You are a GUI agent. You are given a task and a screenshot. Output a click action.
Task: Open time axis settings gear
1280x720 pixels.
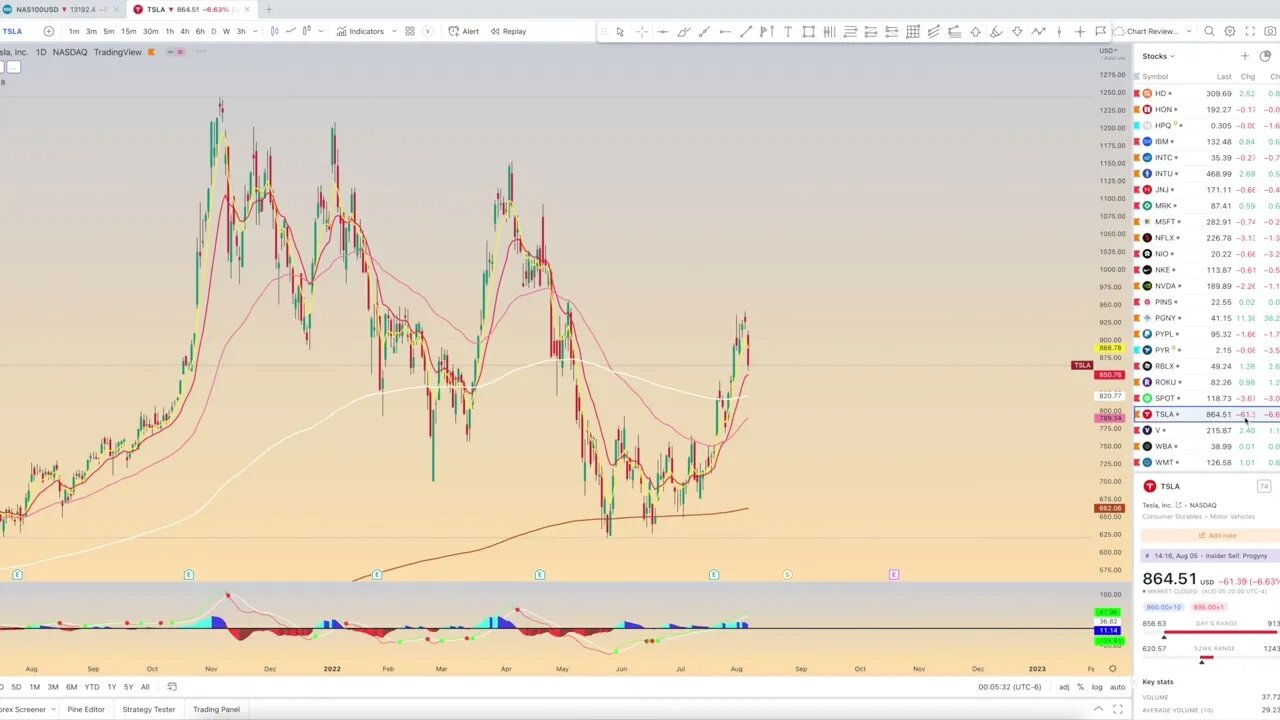tap(1112, 669)
